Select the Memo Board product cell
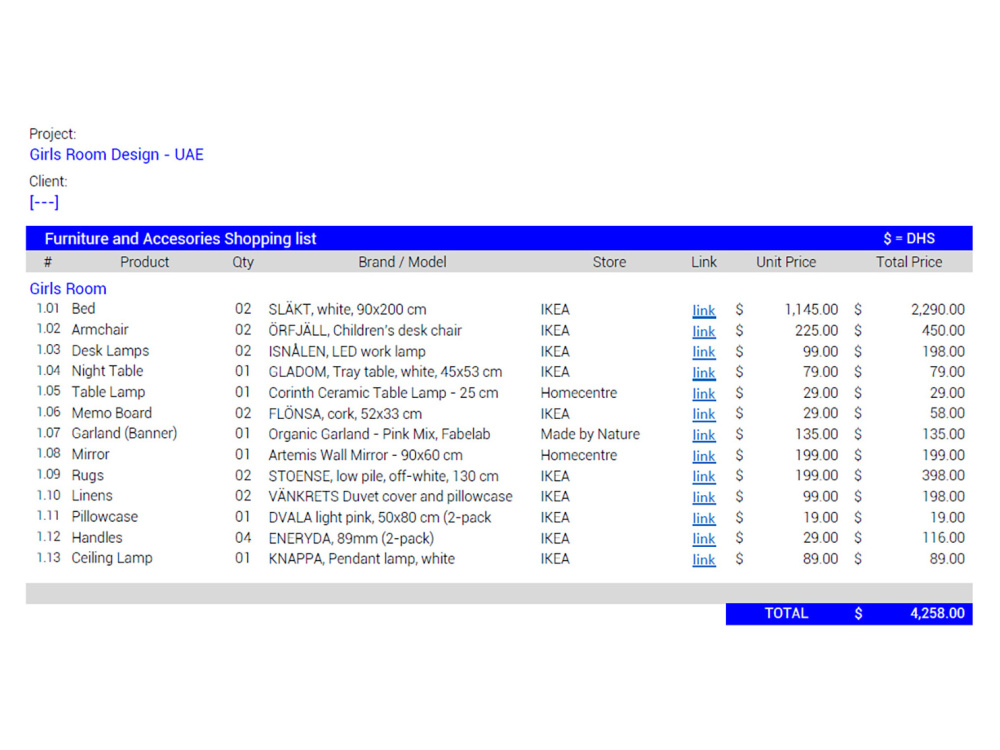Viewport: 1000px width, 750px height. (112, 413)
